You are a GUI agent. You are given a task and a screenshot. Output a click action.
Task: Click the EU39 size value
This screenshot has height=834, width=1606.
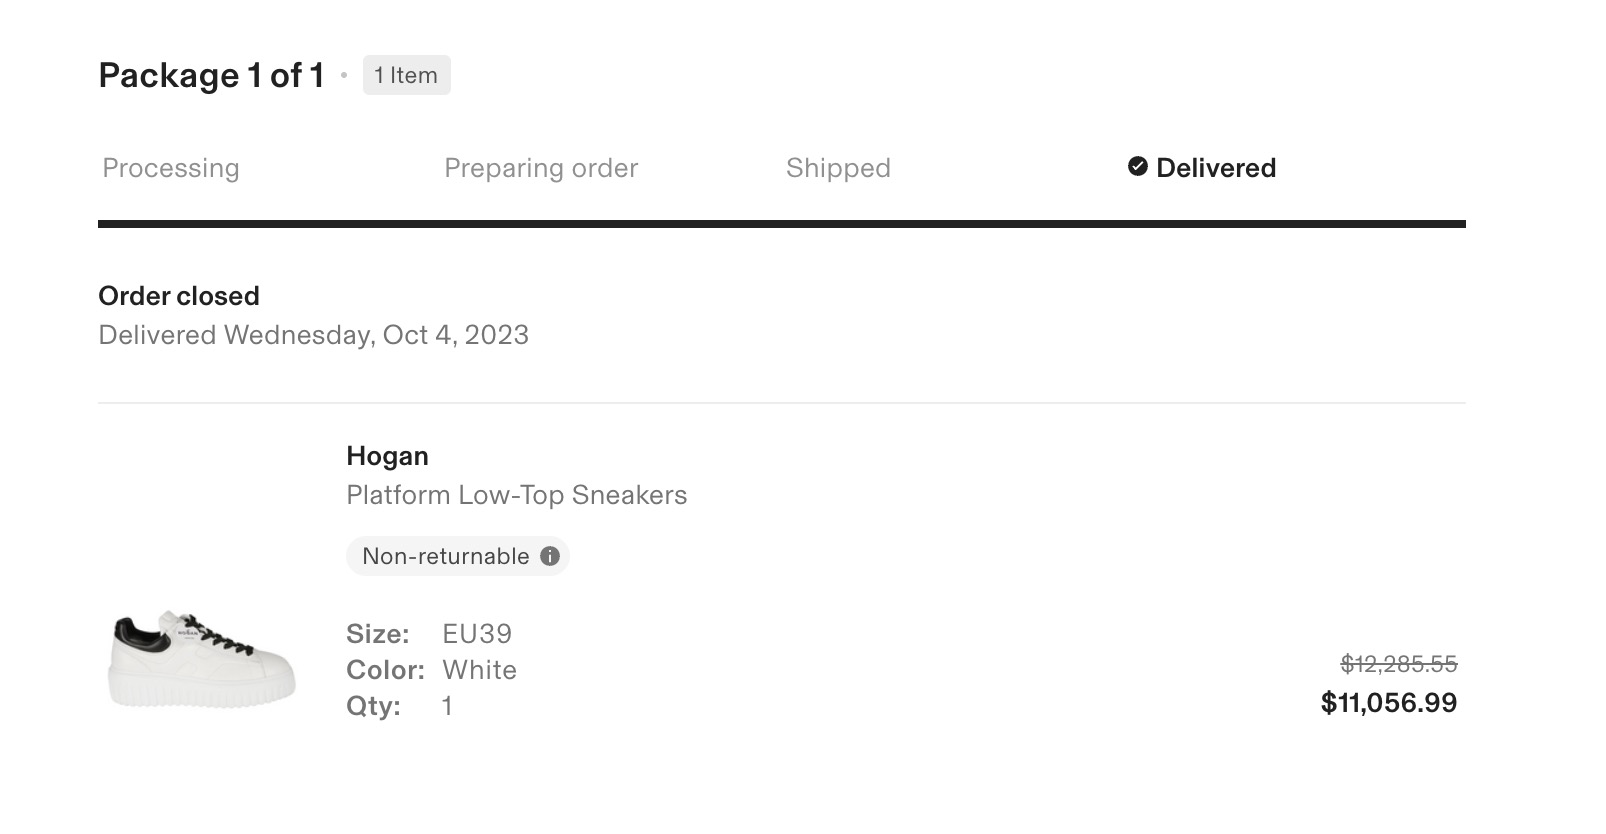pos(477,634)
